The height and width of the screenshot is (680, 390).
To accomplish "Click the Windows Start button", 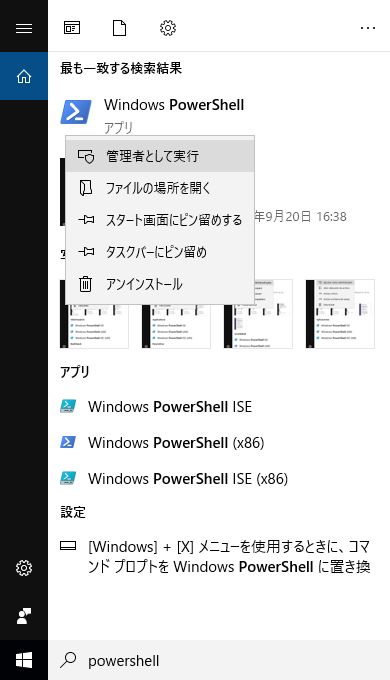I will (24, 660).
